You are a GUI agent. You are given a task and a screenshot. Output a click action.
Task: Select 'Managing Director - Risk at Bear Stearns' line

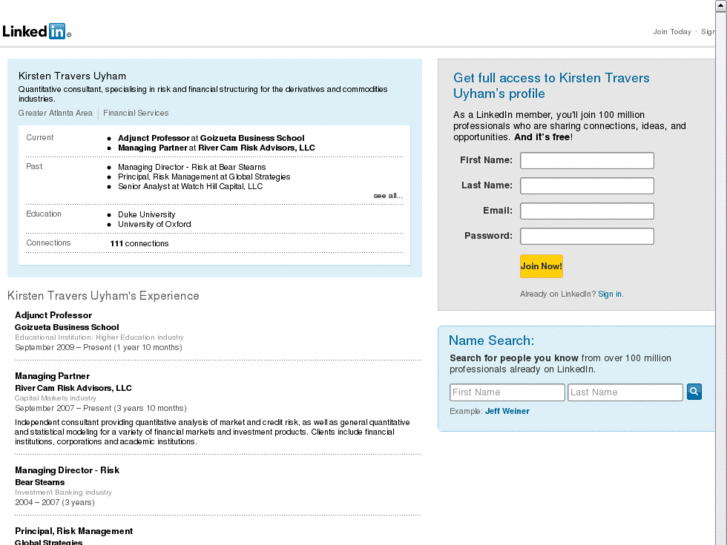[x=192, y=167]
